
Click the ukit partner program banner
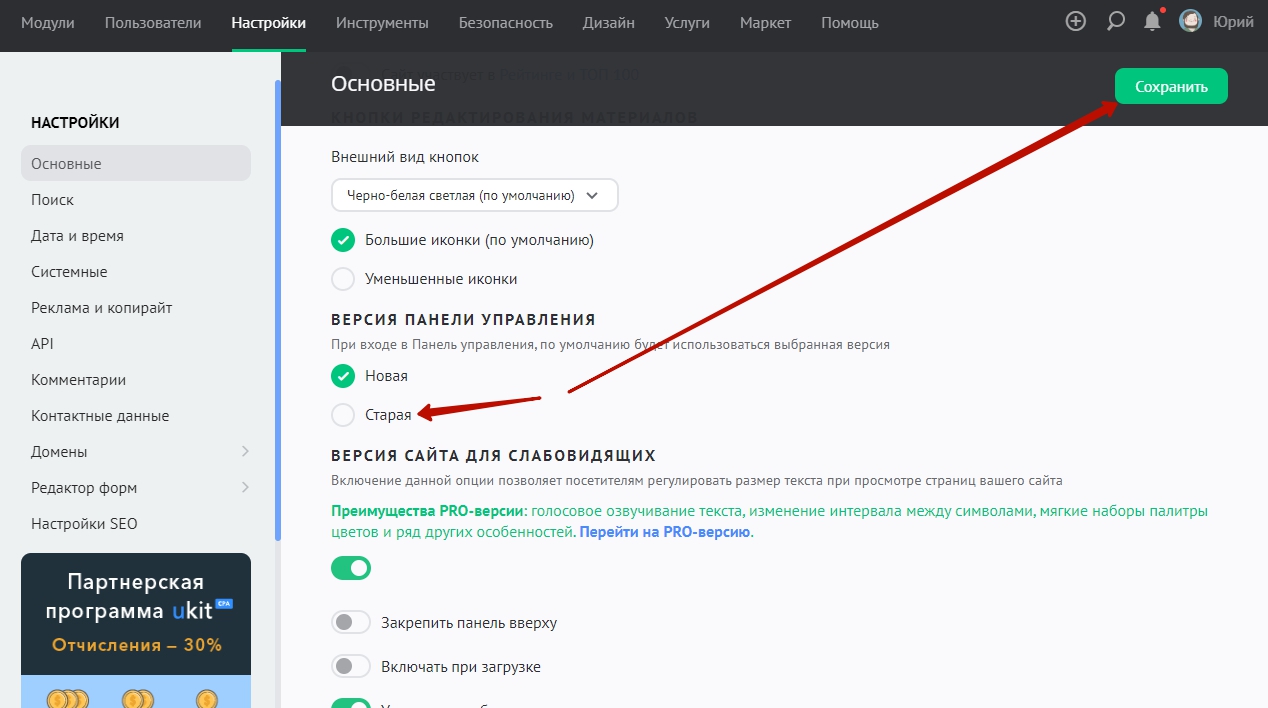(136, 612)
